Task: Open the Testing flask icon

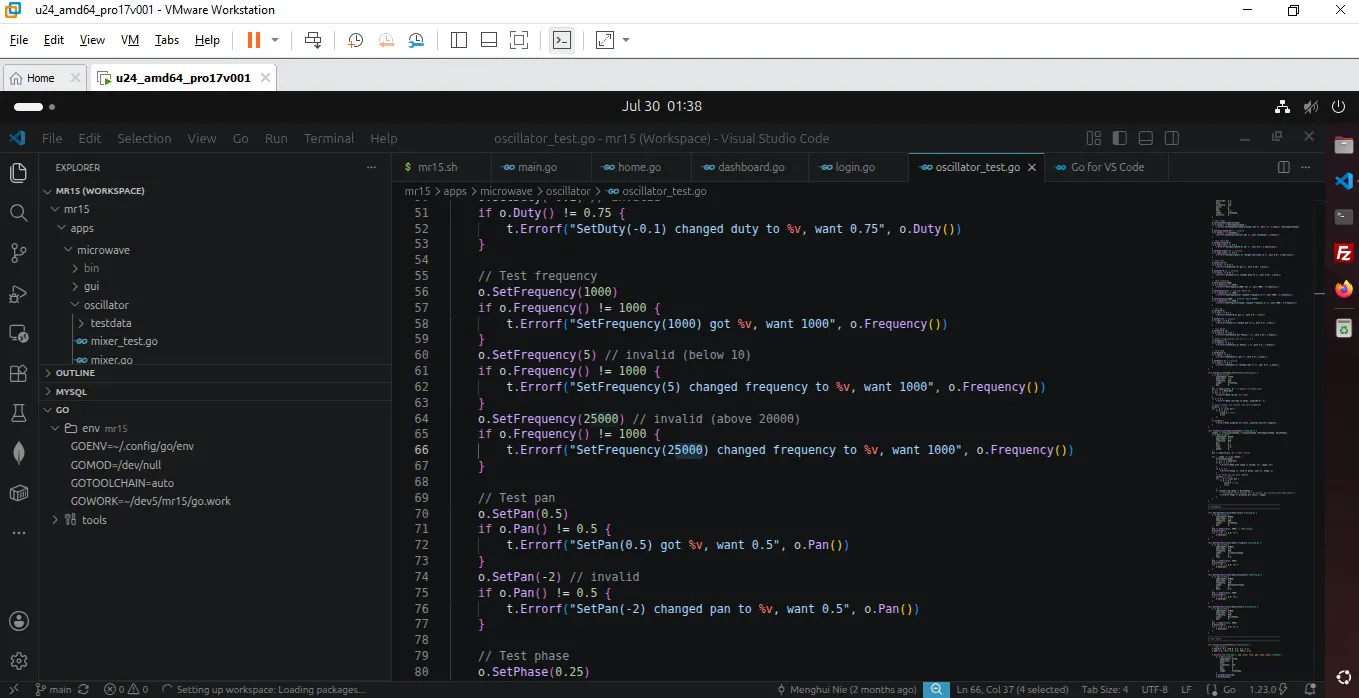Action: click(x=18, y=413)
